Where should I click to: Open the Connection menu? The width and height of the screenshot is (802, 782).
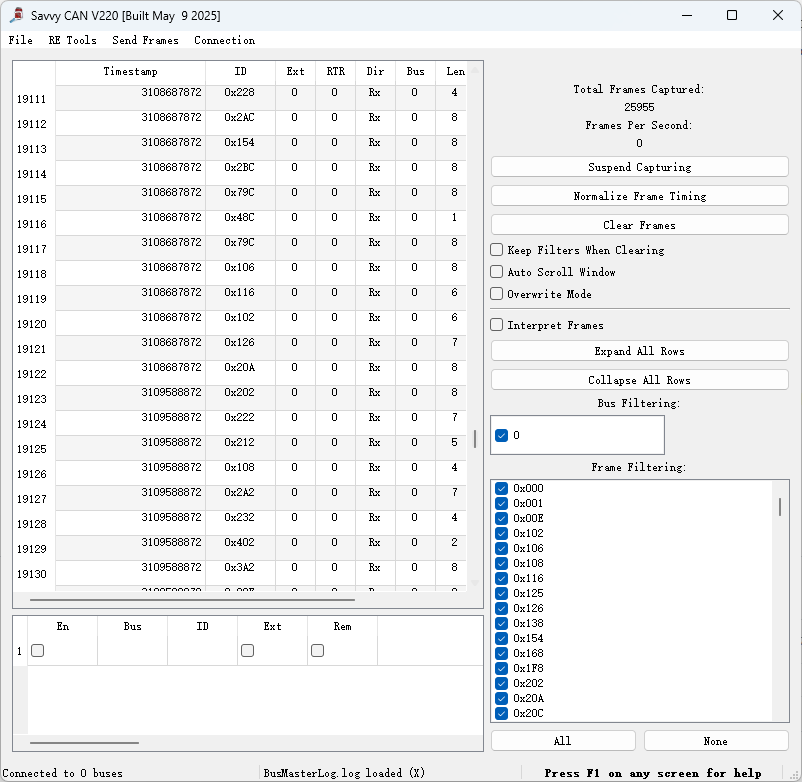point(224,40)
